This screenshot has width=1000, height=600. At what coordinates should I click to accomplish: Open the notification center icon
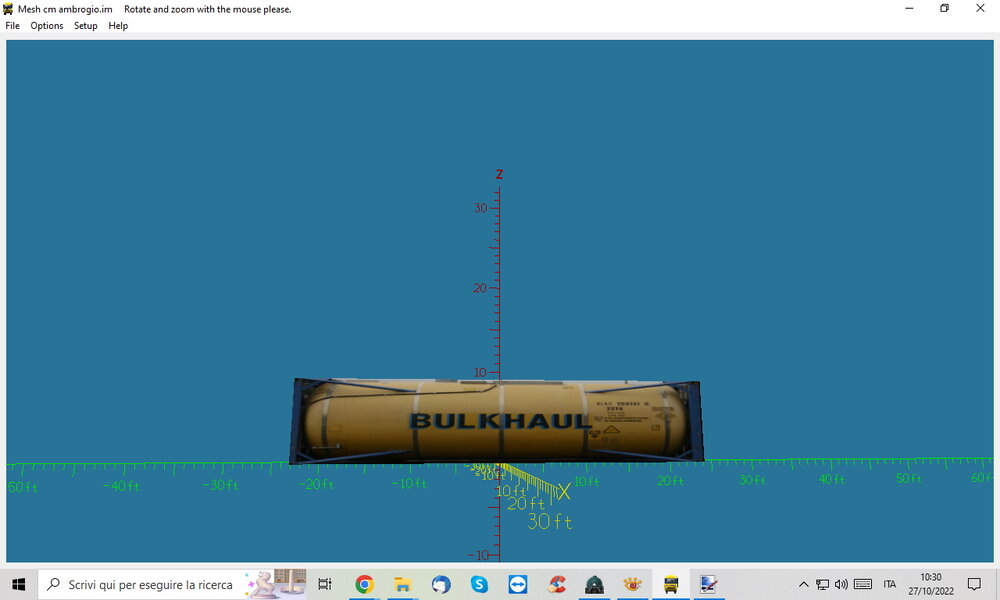(974, 584)
